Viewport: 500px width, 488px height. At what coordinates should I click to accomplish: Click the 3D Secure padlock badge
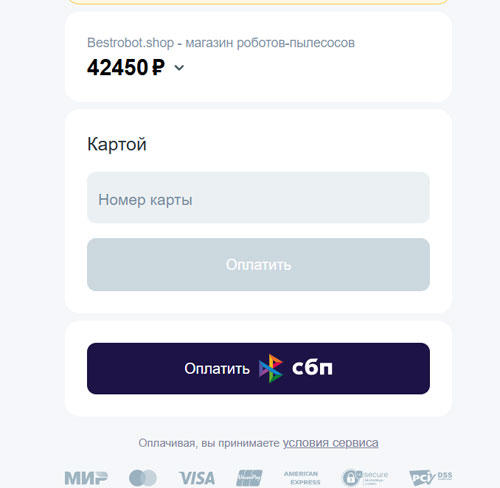(x=365, y=478)
